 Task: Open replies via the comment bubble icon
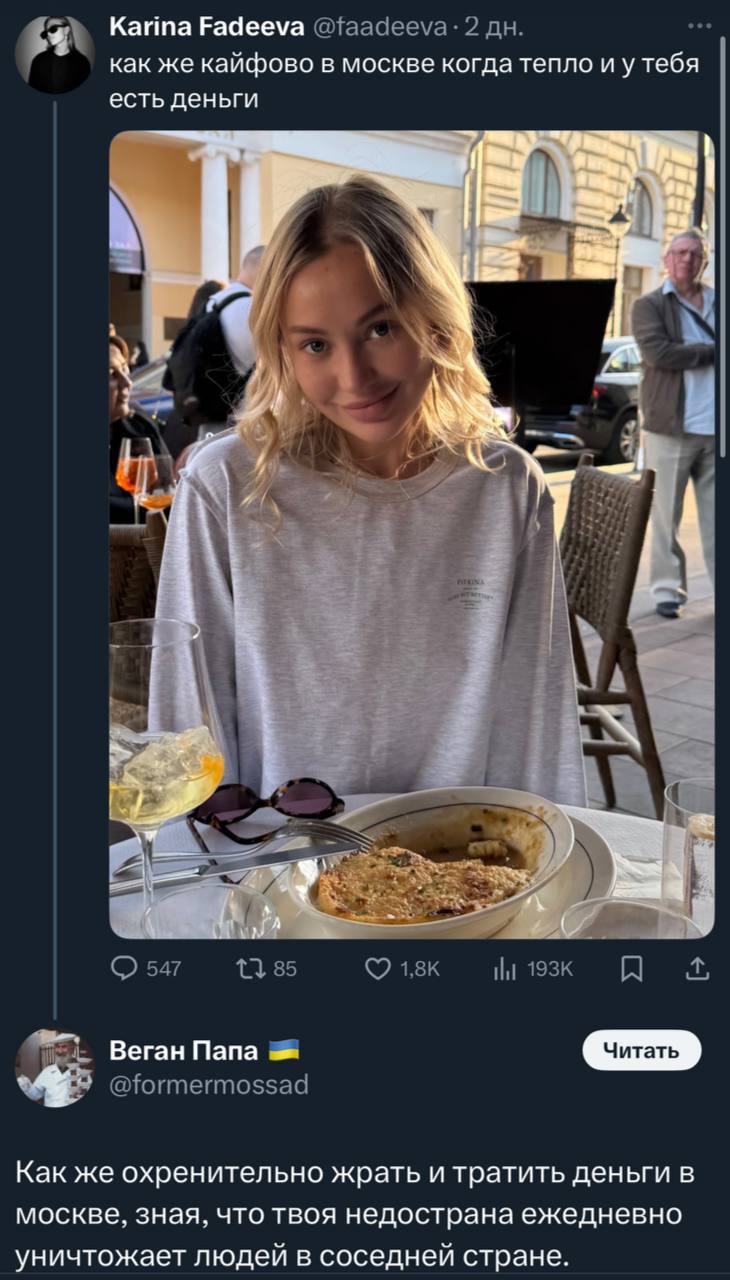(x=125, y=968)
